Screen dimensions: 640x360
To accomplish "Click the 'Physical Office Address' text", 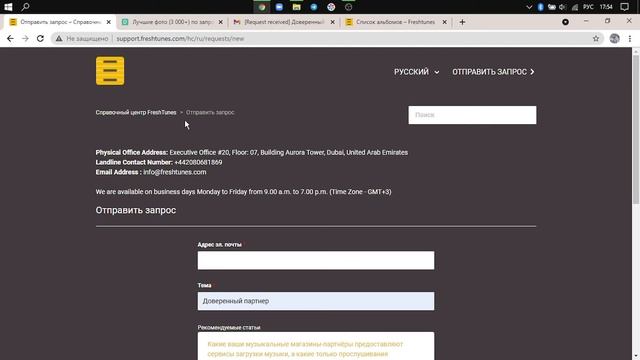I will [x=132, y=153].
